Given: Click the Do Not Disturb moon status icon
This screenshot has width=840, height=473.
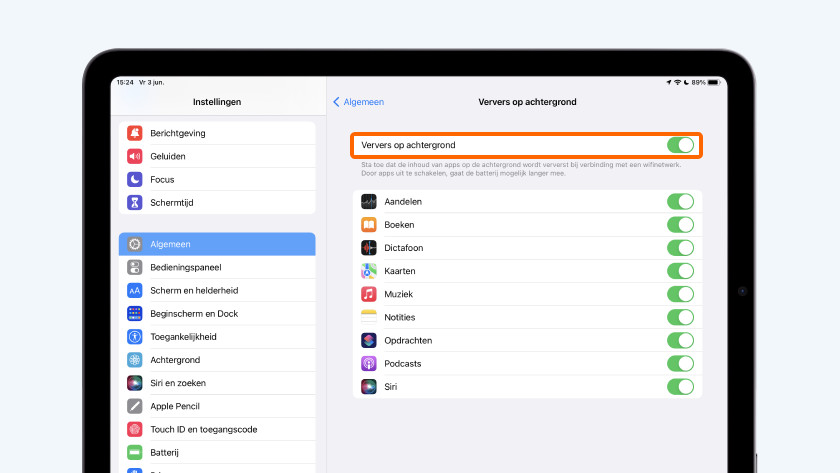Looking at the screenshot, I should (686, 82).
